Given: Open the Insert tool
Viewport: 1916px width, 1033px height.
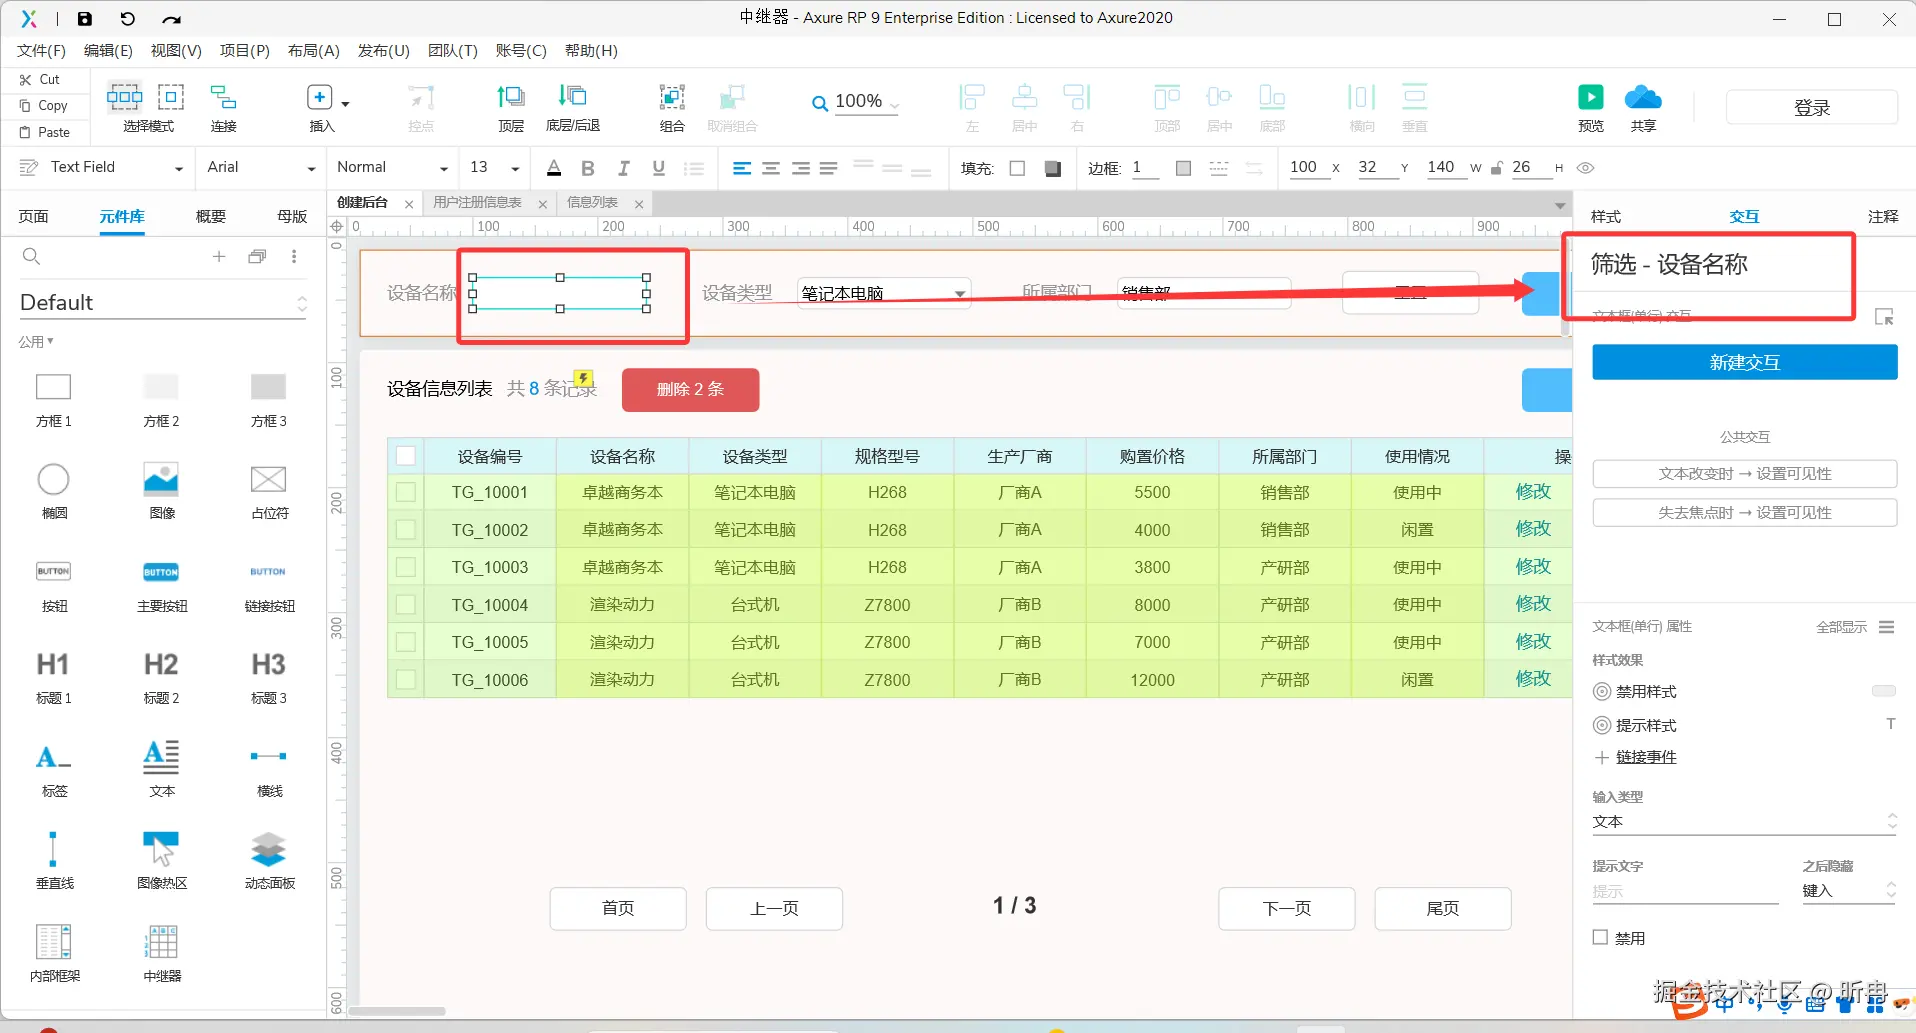Looking at the screenshot, I should point(322,107).
